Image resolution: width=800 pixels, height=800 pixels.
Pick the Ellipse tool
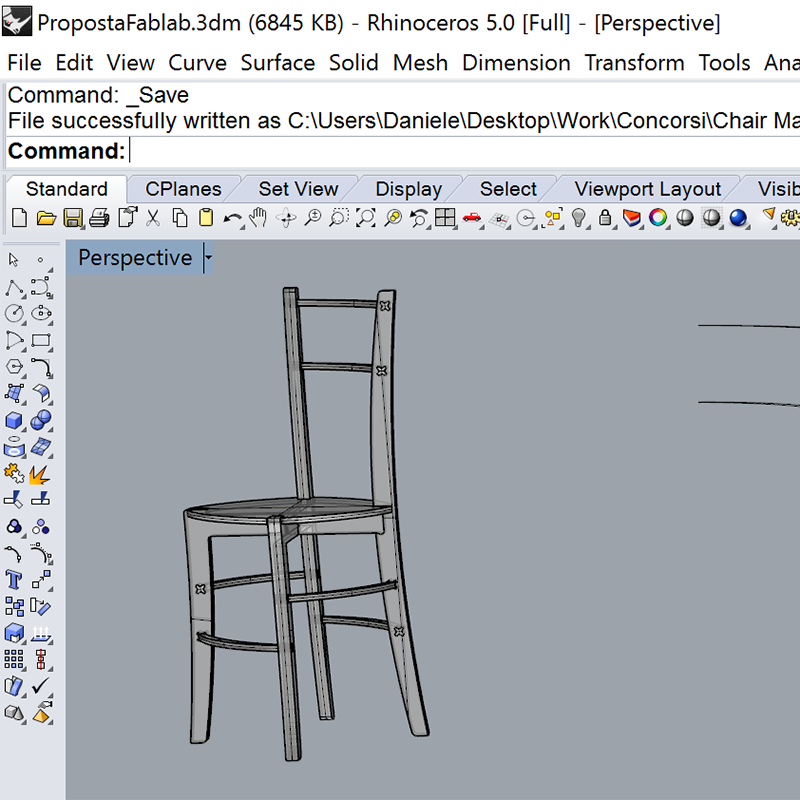pos(41,313)
